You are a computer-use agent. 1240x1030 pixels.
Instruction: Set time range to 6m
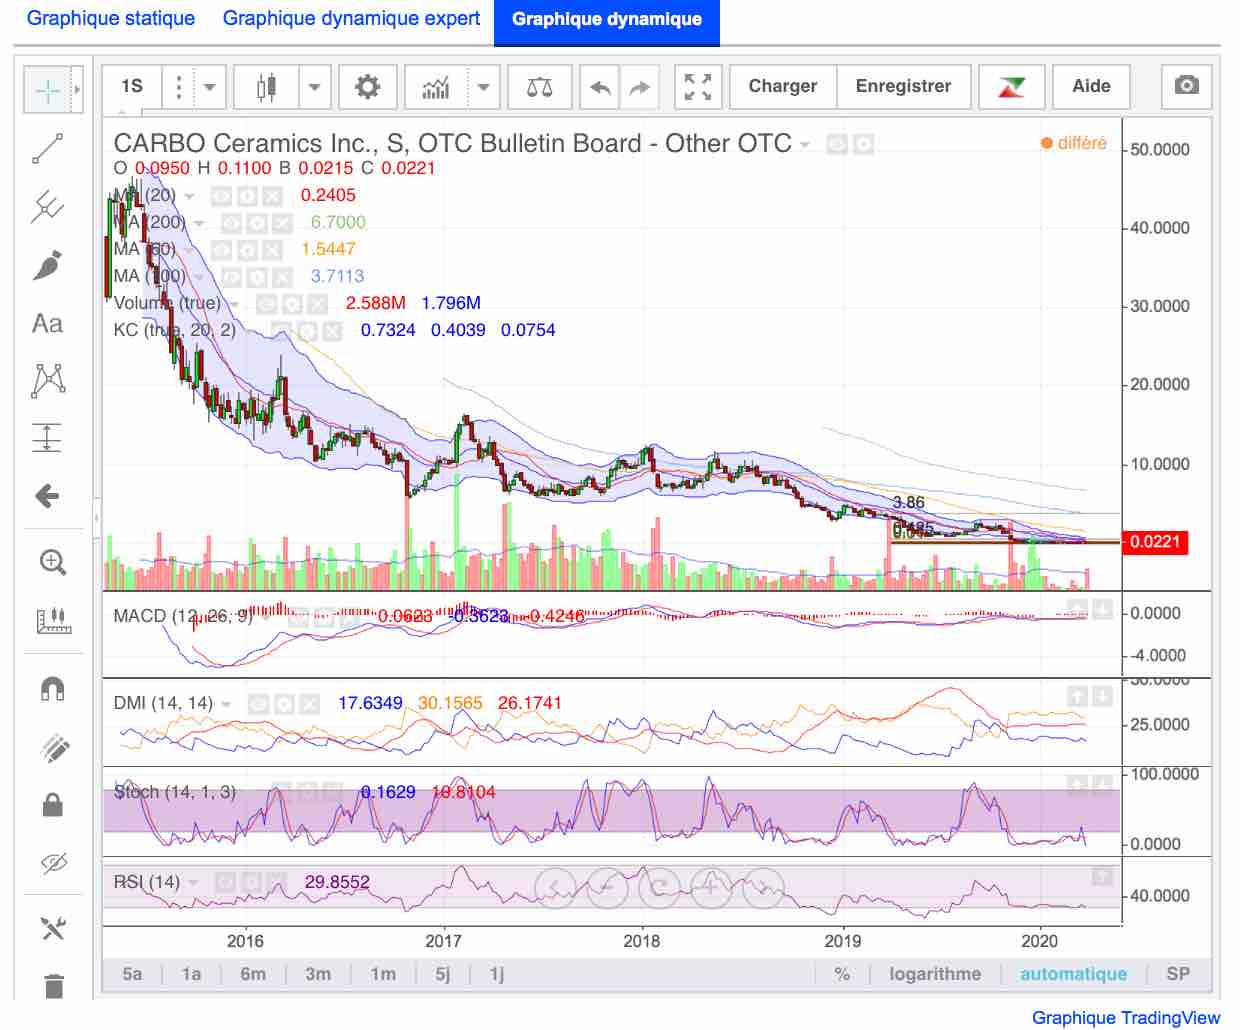coord(253,974)
